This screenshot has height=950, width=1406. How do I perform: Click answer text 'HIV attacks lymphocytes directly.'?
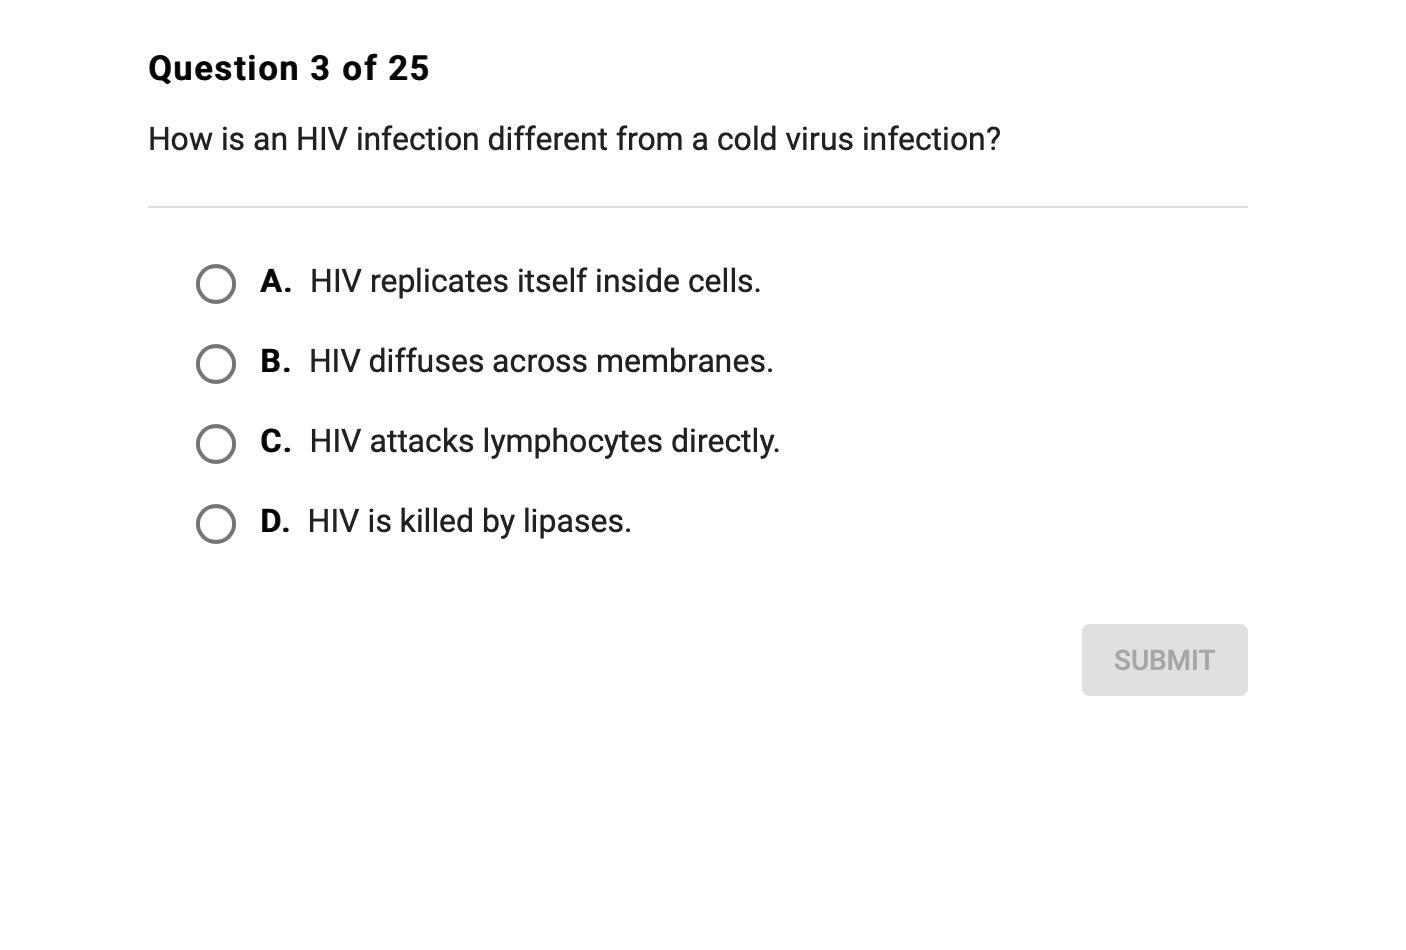coord(544,442)
